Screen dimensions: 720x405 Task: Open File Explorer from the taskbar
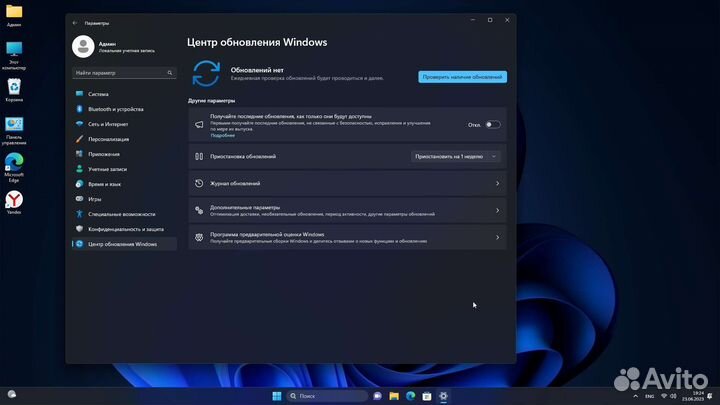click(x=394, y=396)
